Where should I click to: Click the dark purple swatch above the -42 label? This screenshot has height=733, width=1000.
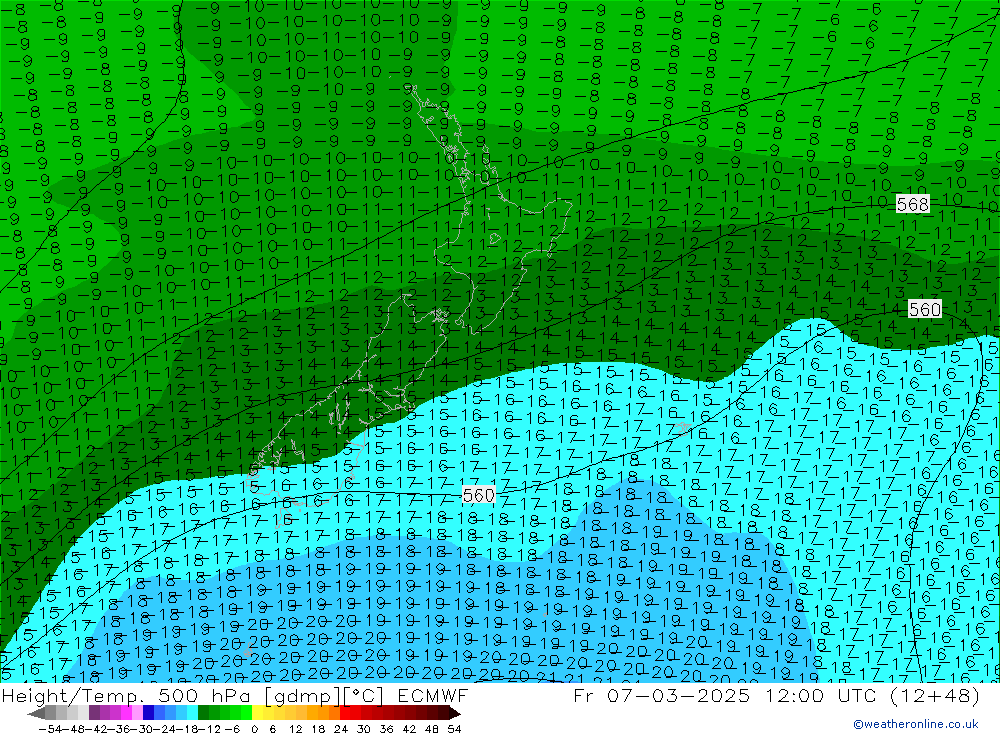point(94,713)
